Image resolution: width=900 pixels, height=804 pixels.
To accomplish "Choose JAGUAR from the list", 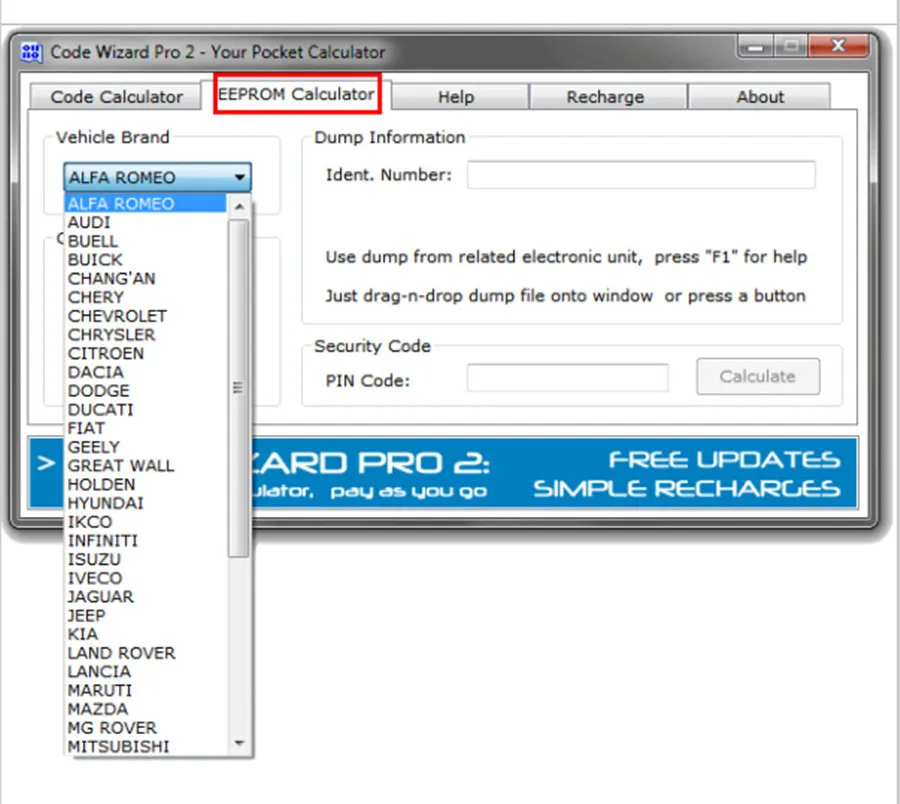I will [145, 597].
